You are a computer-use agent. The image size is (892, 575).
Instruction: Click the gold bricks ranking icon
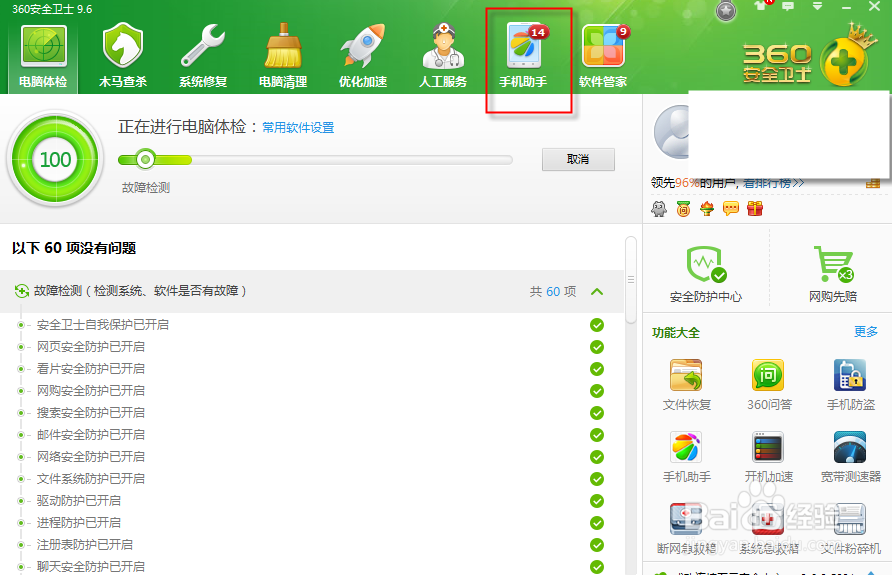[873, 183]
